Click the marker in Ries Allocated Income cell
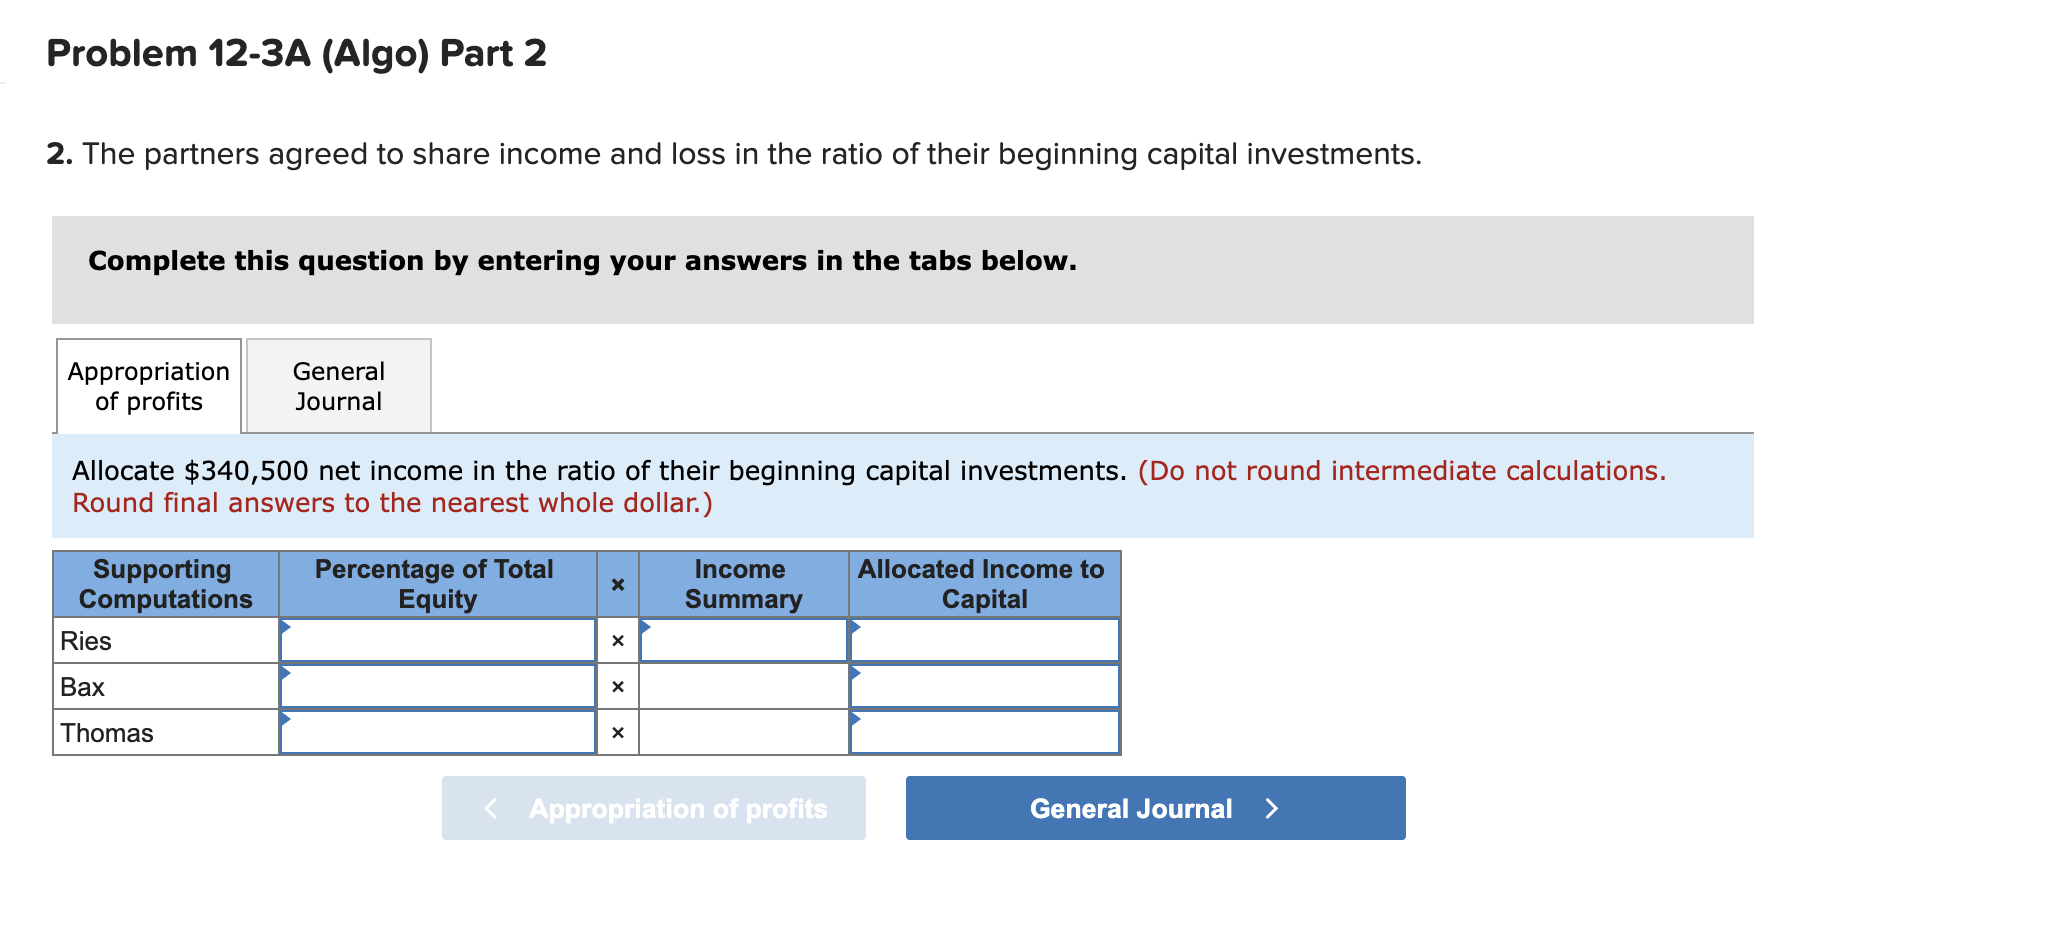 pyautogui.click(x=855, y=628)
